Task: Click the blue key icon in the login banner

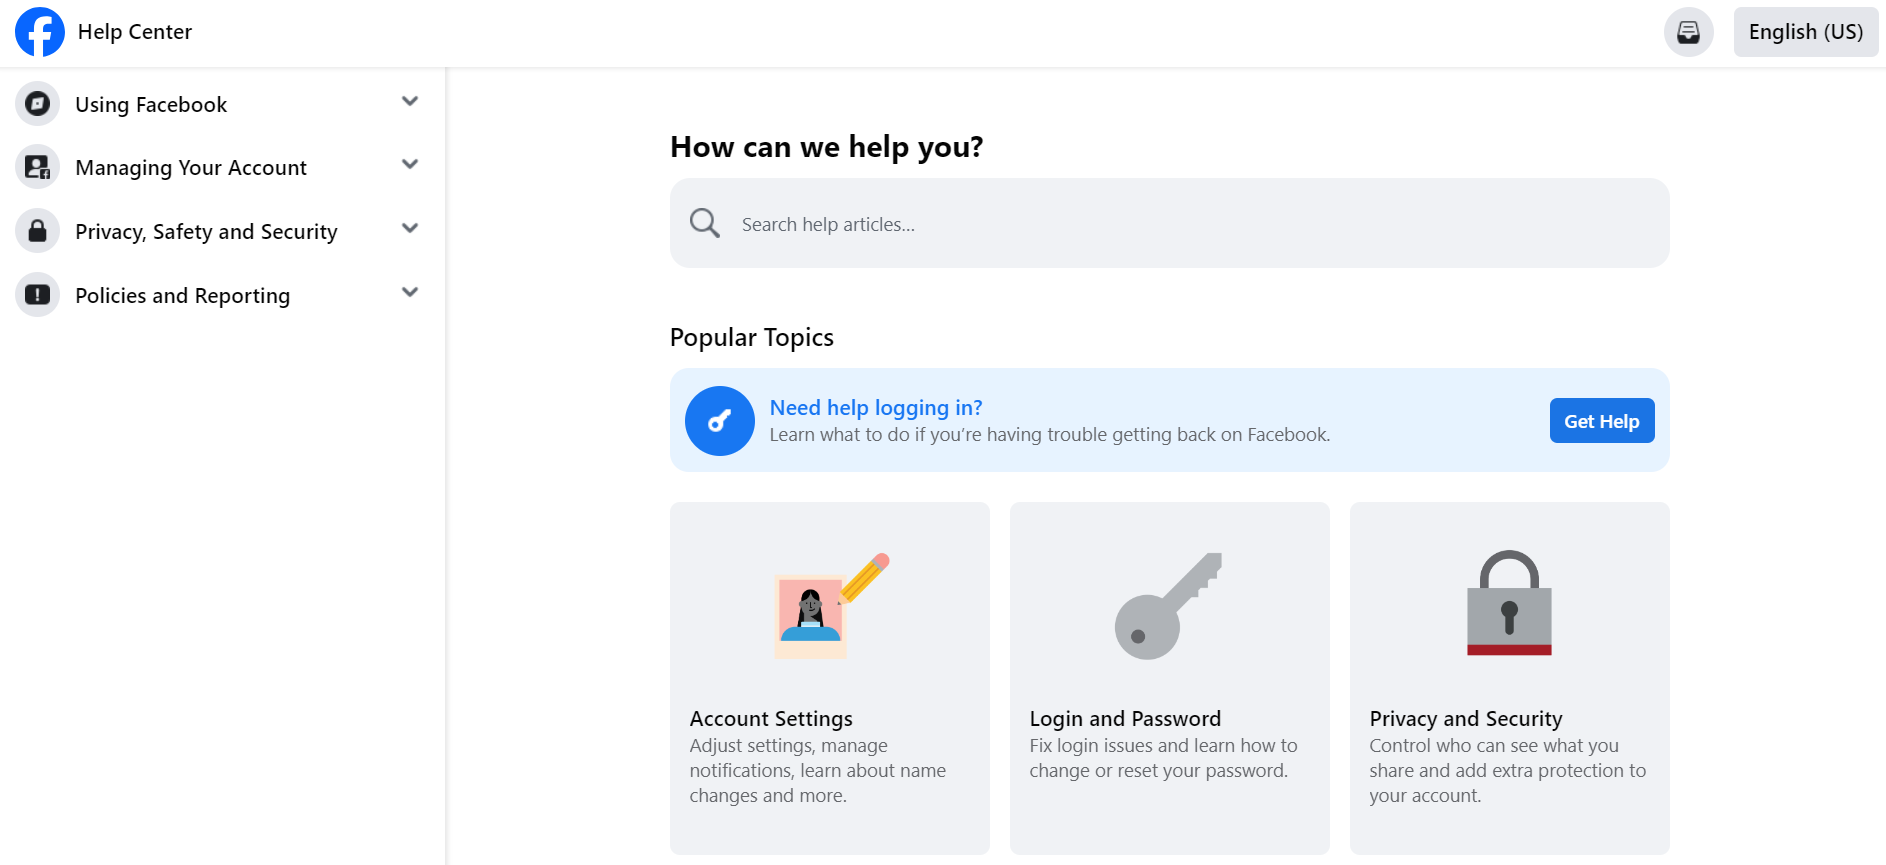Action: pos(719,420)
